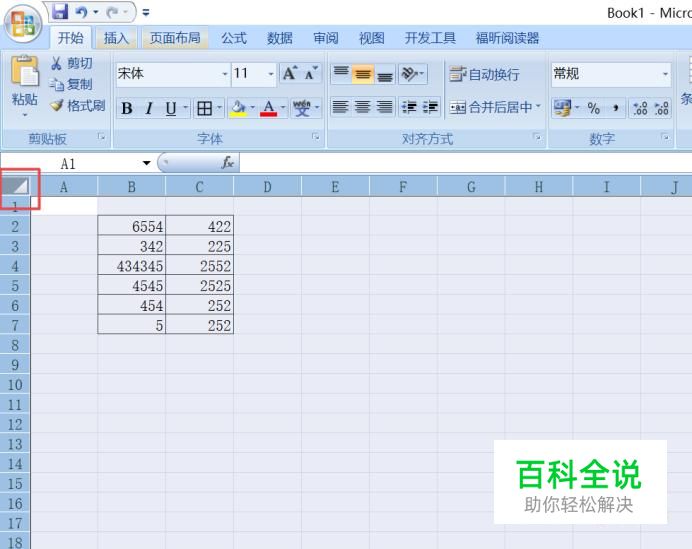The image size is (692, 549).
Task: Apply the percent style
Action: [x=594, y=108]
